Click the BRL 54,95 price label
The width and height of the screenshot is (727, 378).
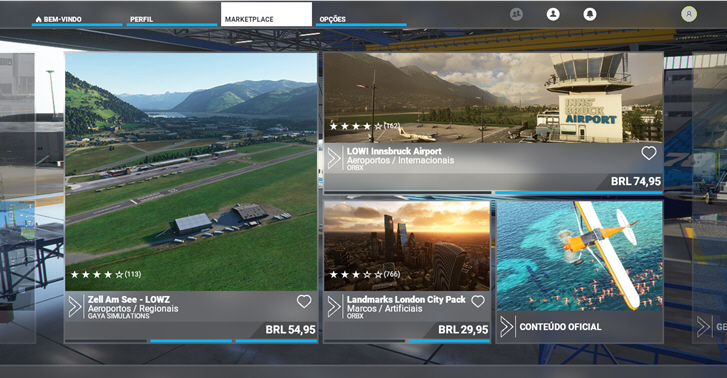point(290,330)
